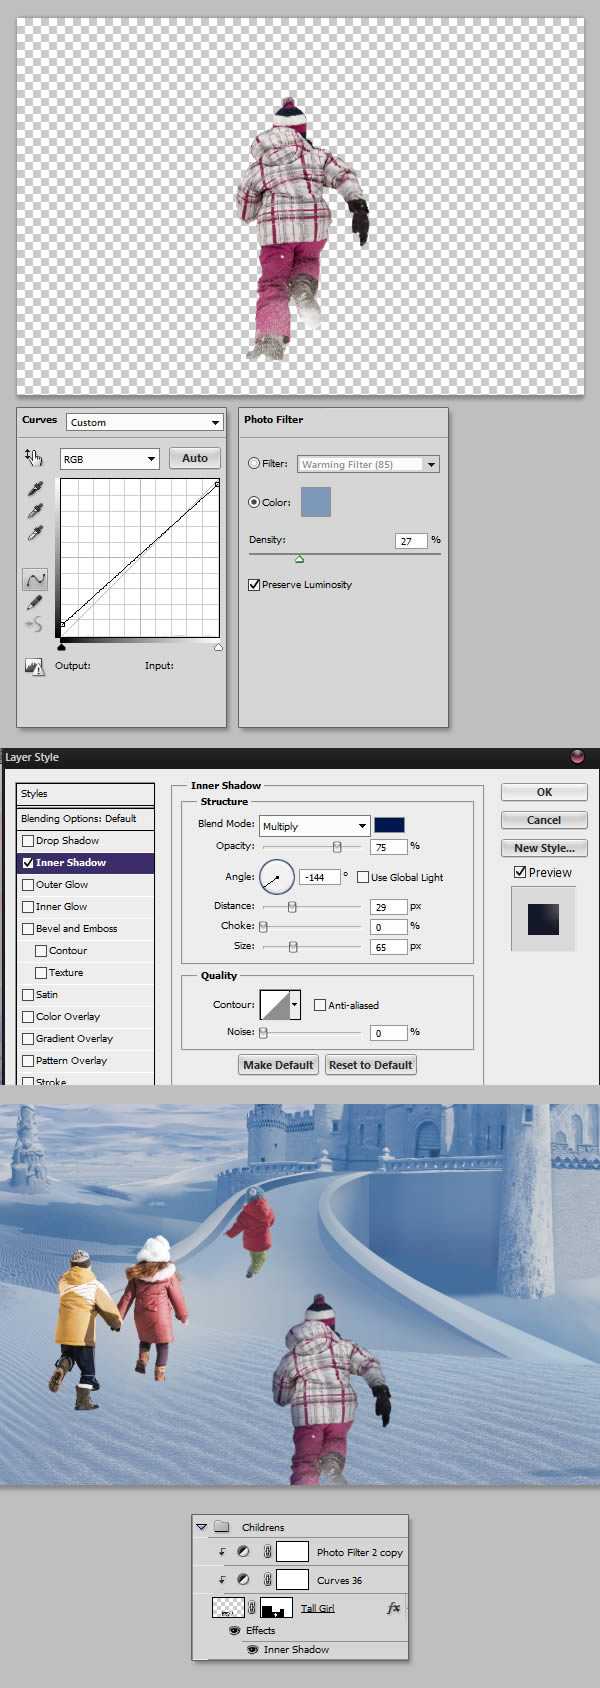Open the Contour picker dropdown arrow

(295, 1005)
